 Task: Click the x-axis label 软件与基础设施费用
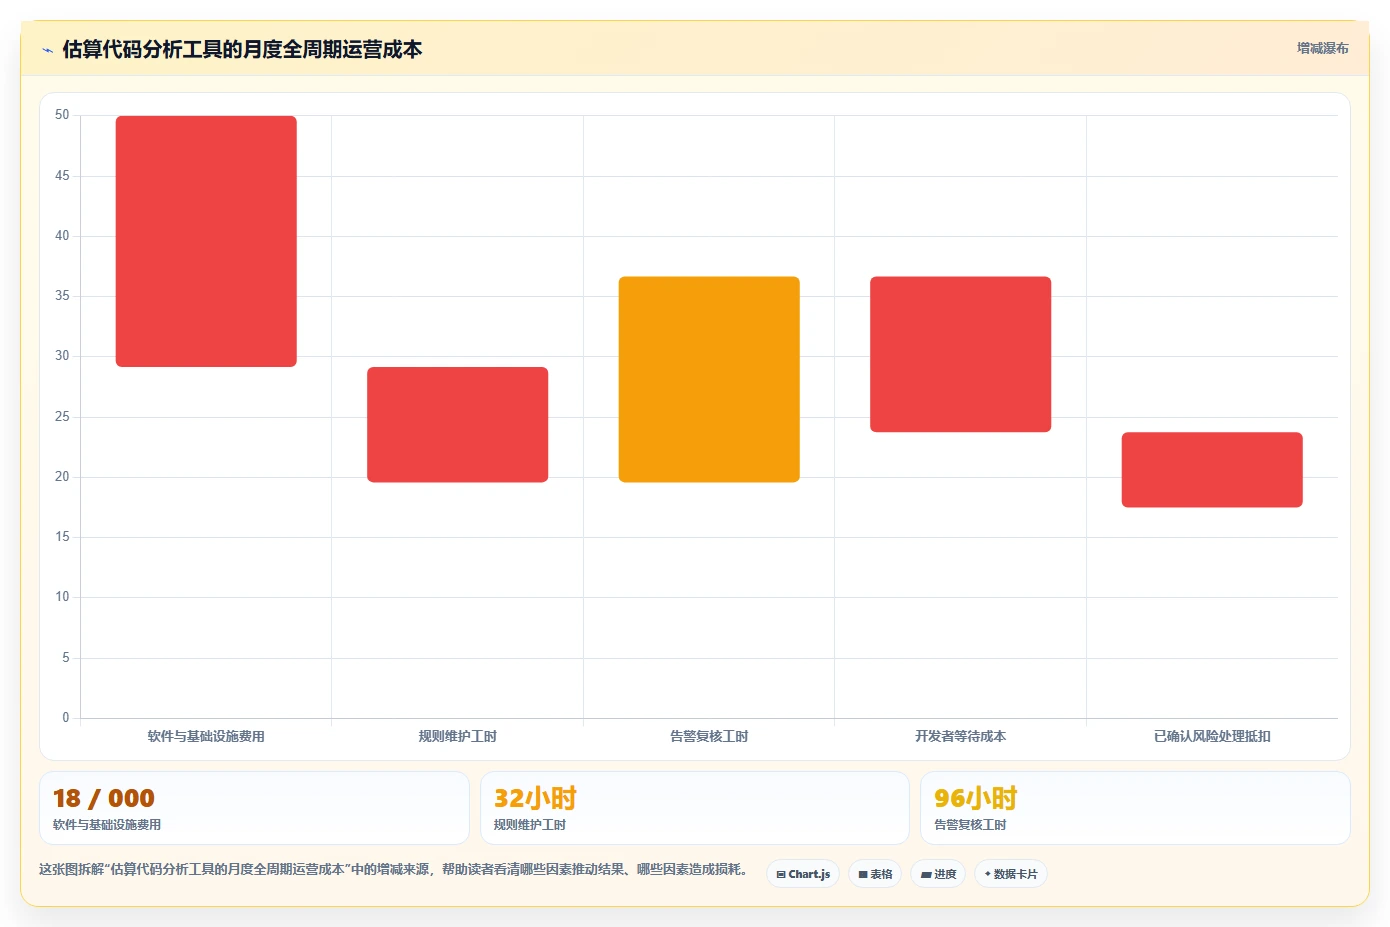[x=206, y=736]
